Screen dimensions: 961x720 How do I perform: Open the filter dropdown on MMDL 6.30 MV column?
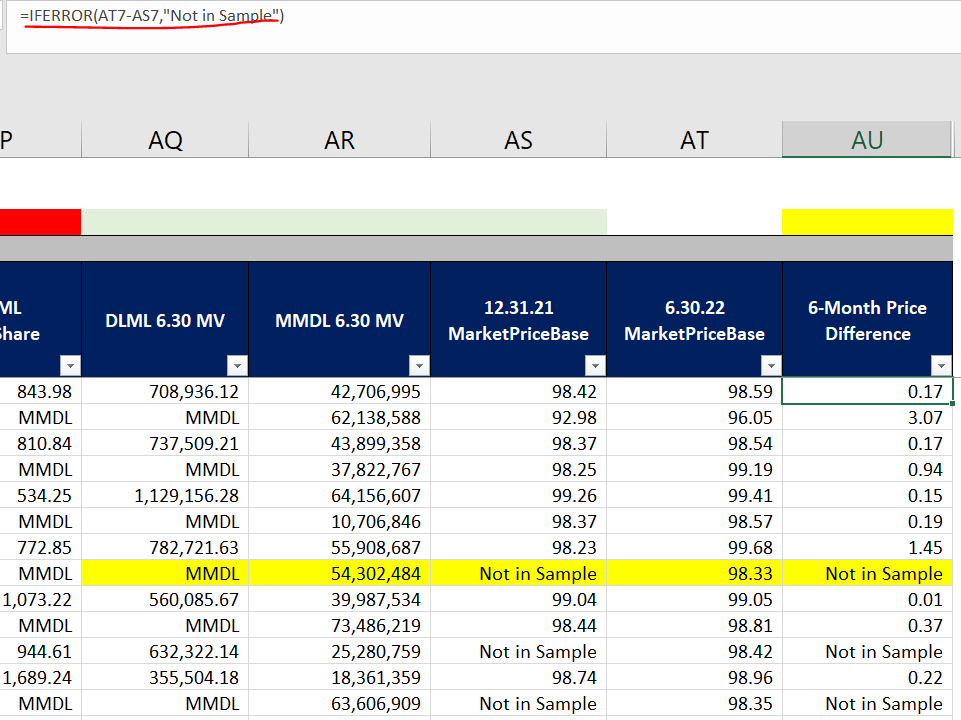[418, 365]
